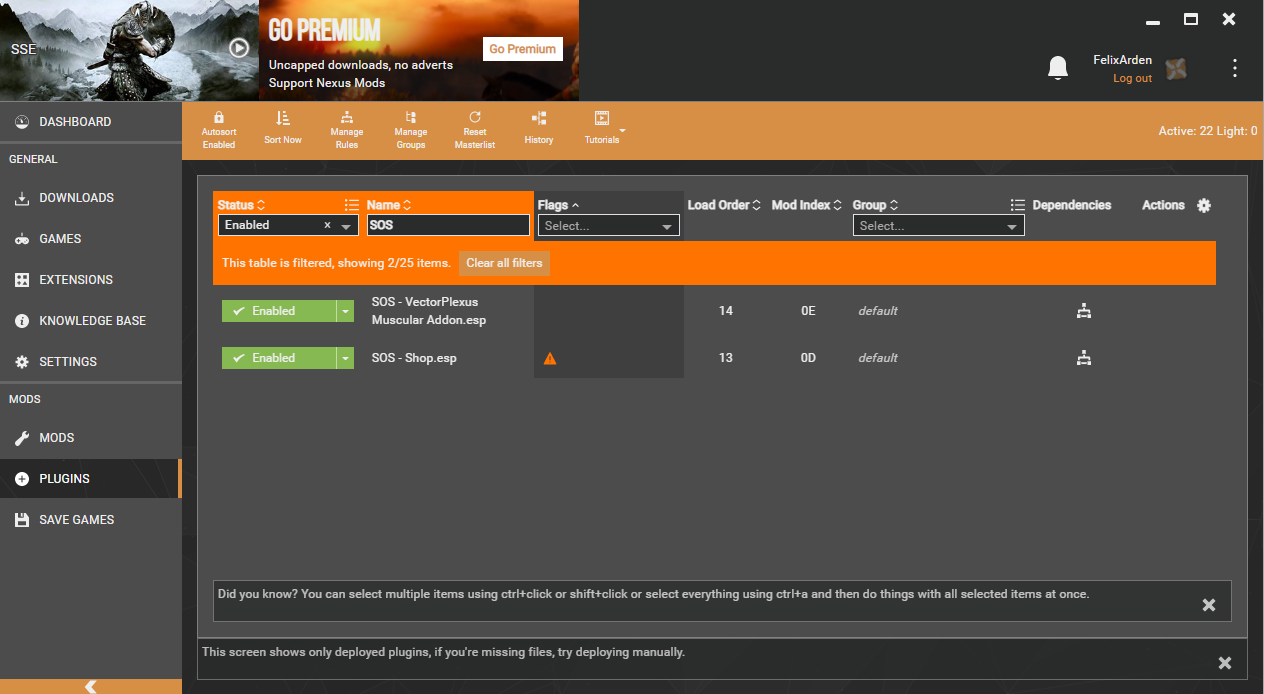Click the Clear all filters button
The height and width of the screenshot is (694, 1264).
[504, 263]
